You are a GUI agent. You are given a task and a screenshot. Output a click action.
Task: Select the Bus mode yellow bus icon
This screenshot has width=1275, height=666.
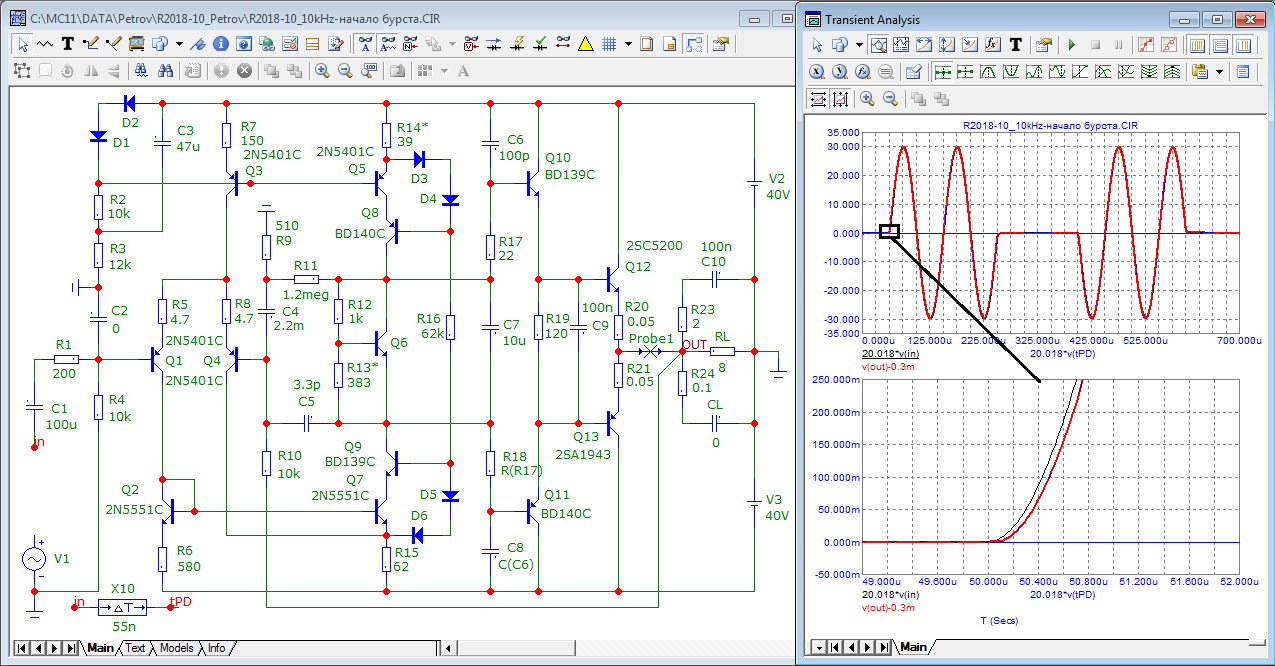point(137,44)
